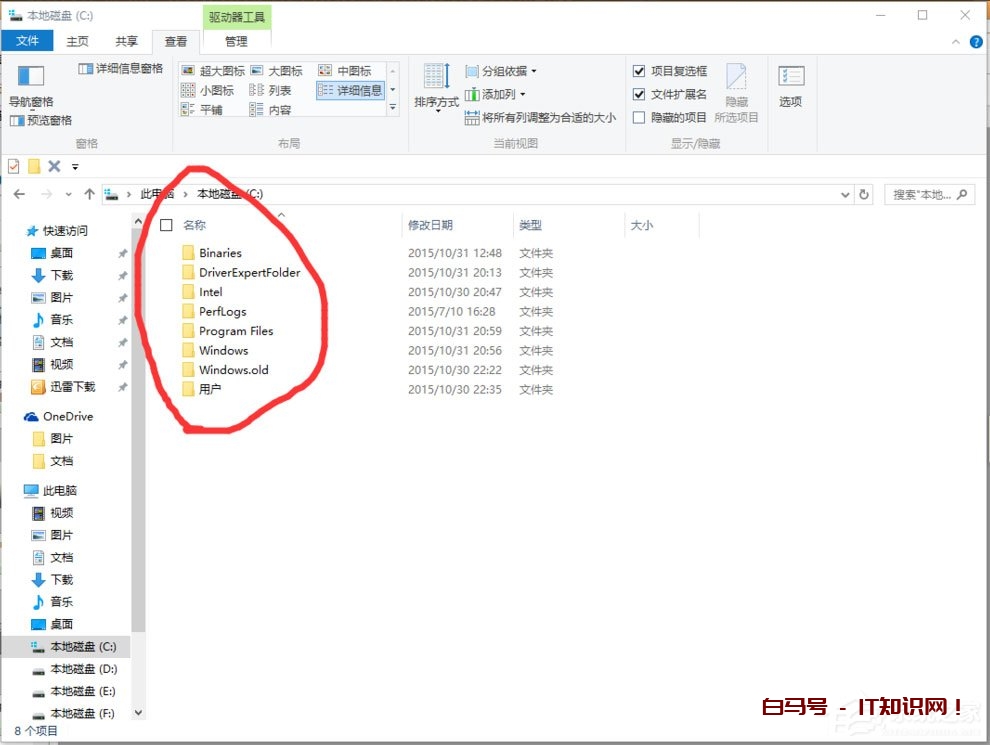
Task: Click inside the search box
Action: 923,193
